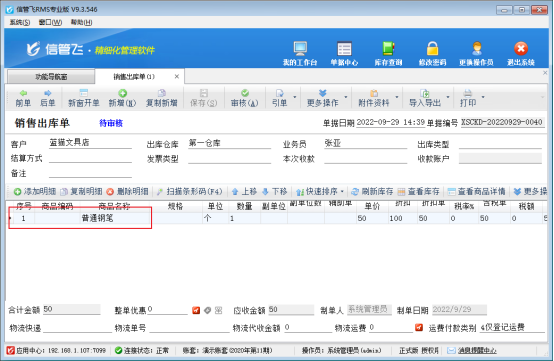This screenshot has width=554, height=361.
Task: Open 我的工作台 workbench icon
Action: click(300, 49)
